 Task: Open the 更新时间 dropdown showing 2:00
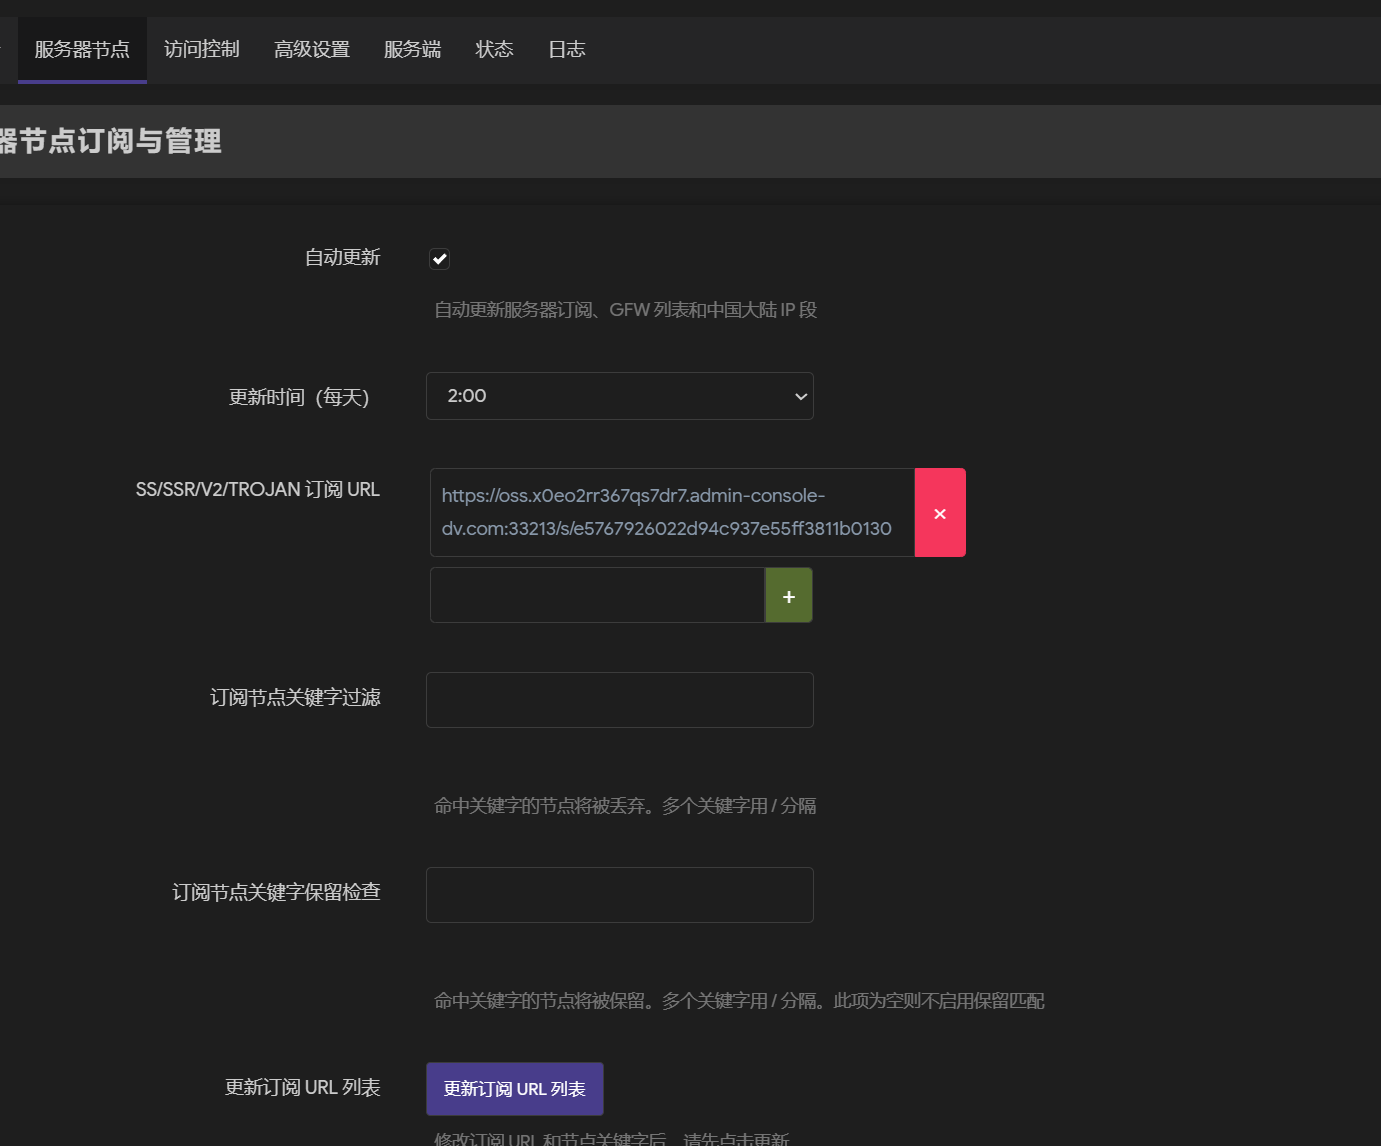pos(620,396)
